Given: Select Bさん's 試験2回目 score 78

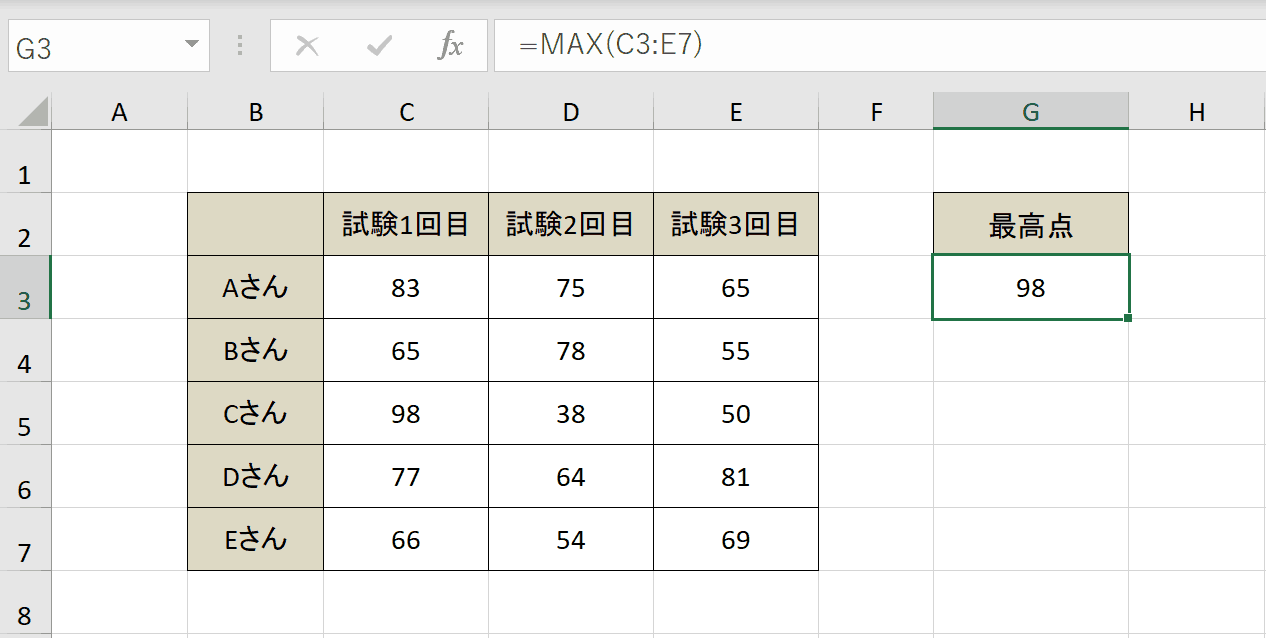Looking at the screenshot, I should pos(571,350).
